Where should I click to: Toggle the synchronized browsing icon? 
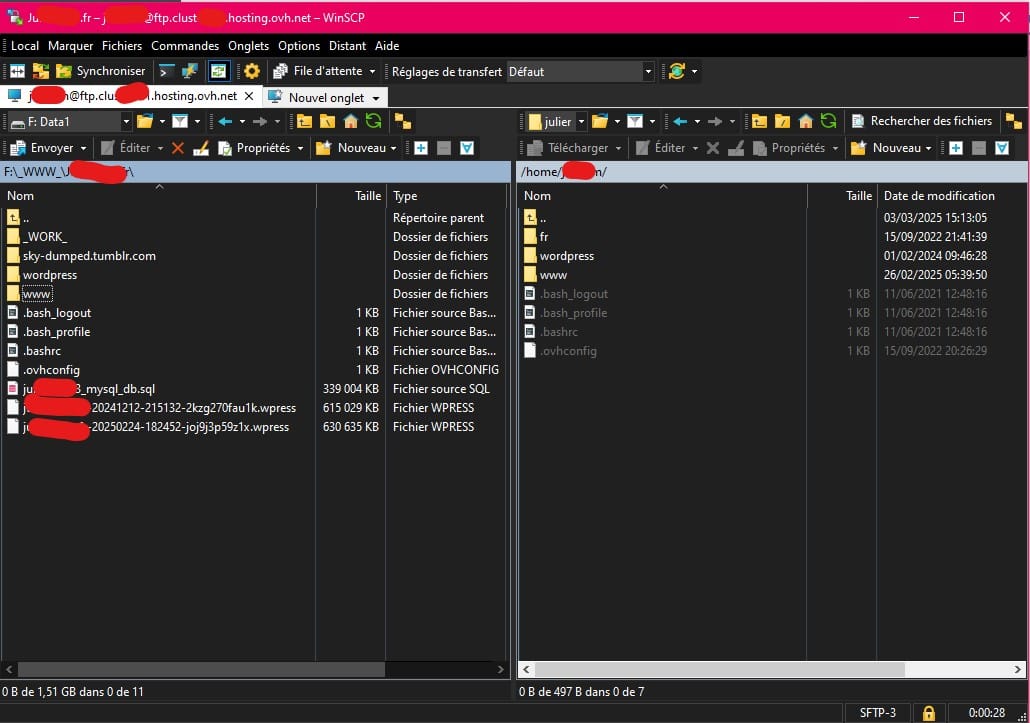218,71
